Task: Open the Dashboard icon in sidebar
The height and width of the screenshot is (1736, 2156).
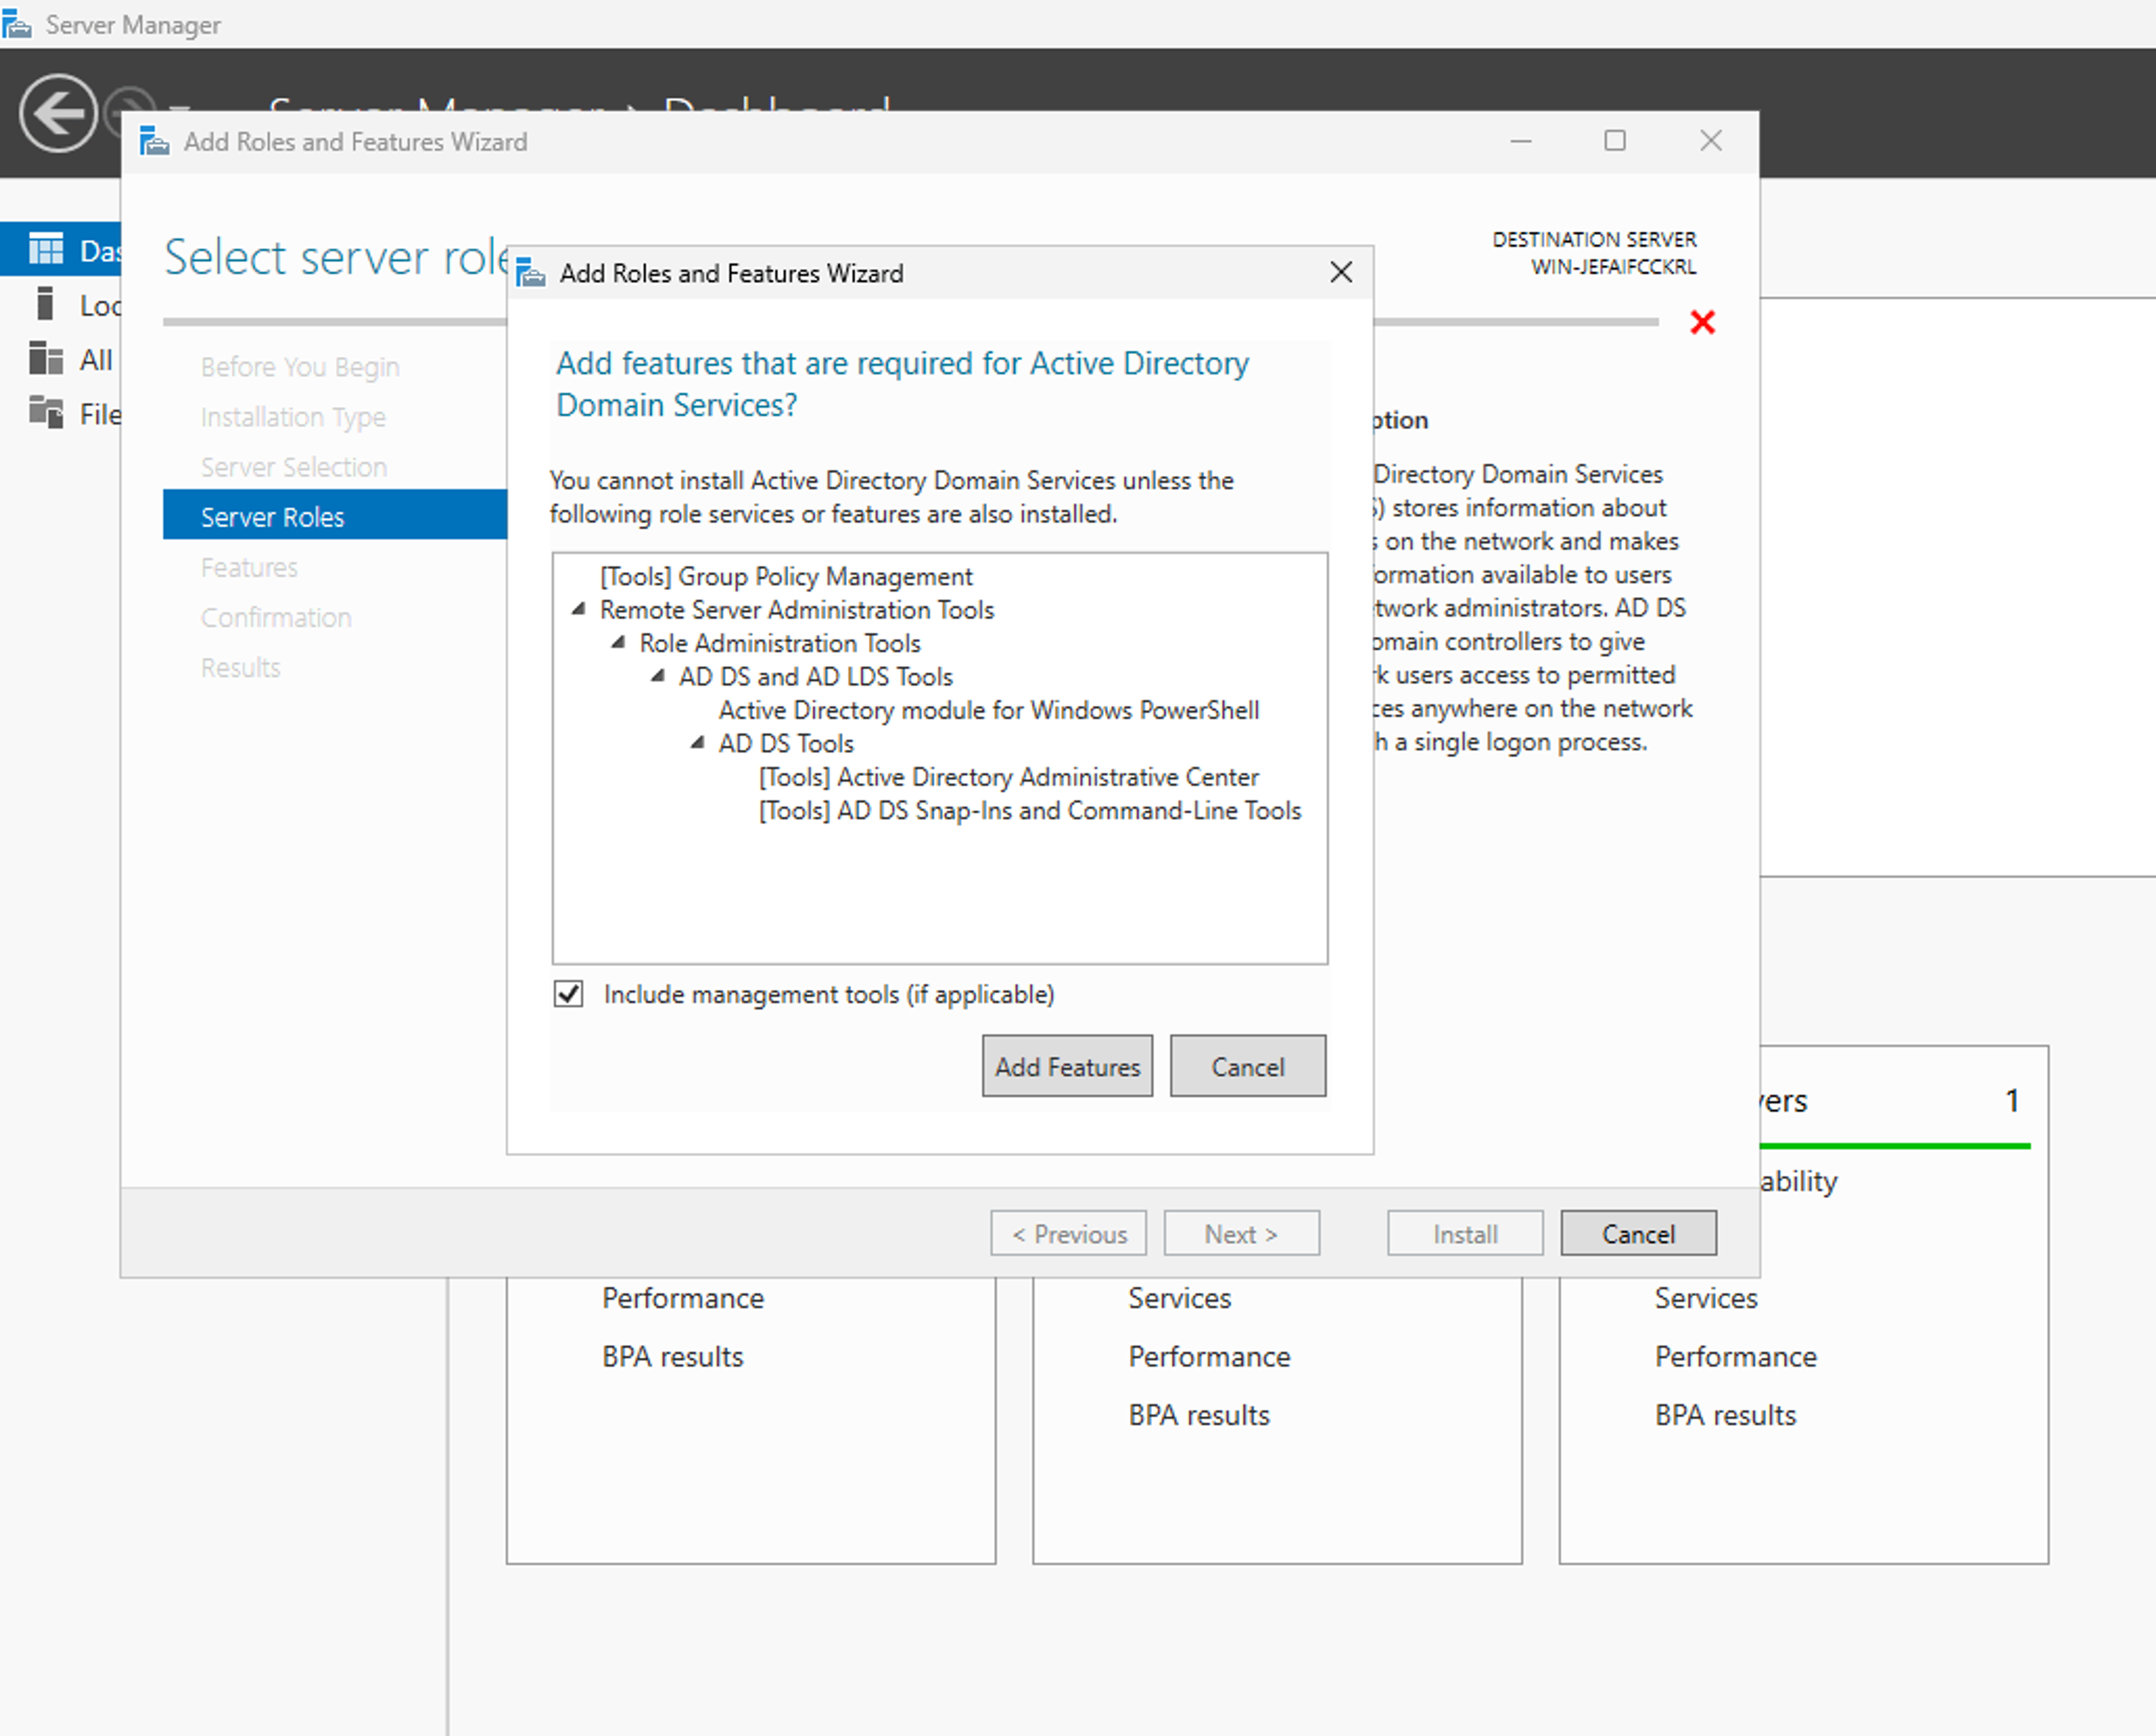Action: point(46,249)
